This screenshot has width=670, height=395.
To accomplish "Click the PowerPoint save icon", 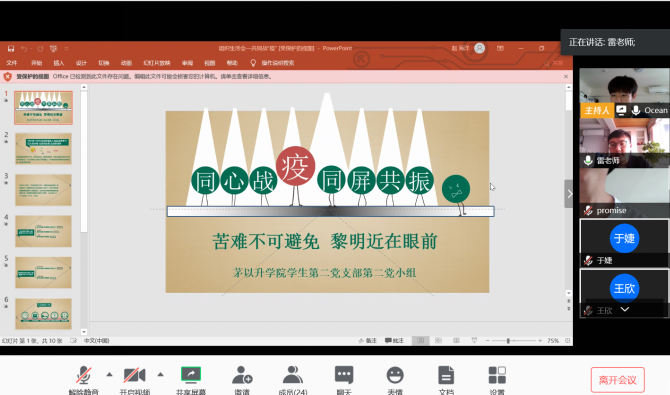I will coord(11,48).
